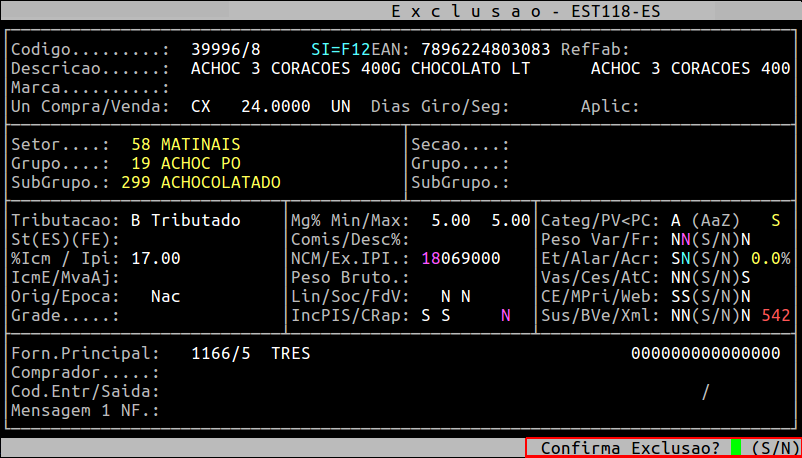
Task: Click the Descricao field ACHOC 3 CORACOES
Action: pyautogui.click(x=361, y=69)
